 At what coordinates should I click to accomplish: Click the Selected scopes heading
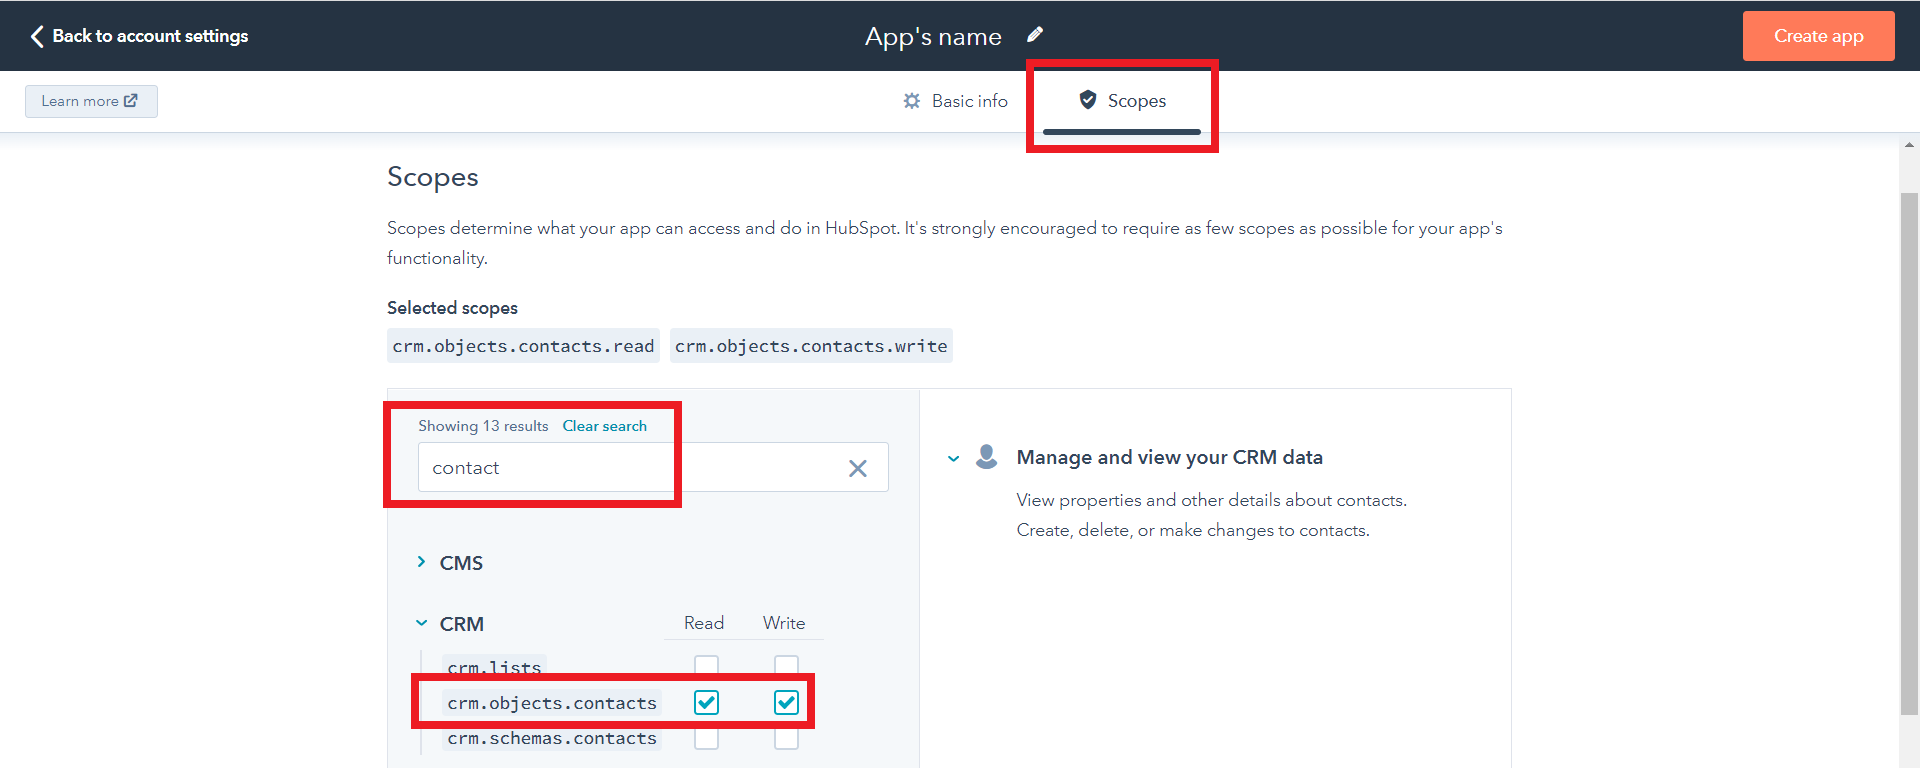(x=452, y=308)
